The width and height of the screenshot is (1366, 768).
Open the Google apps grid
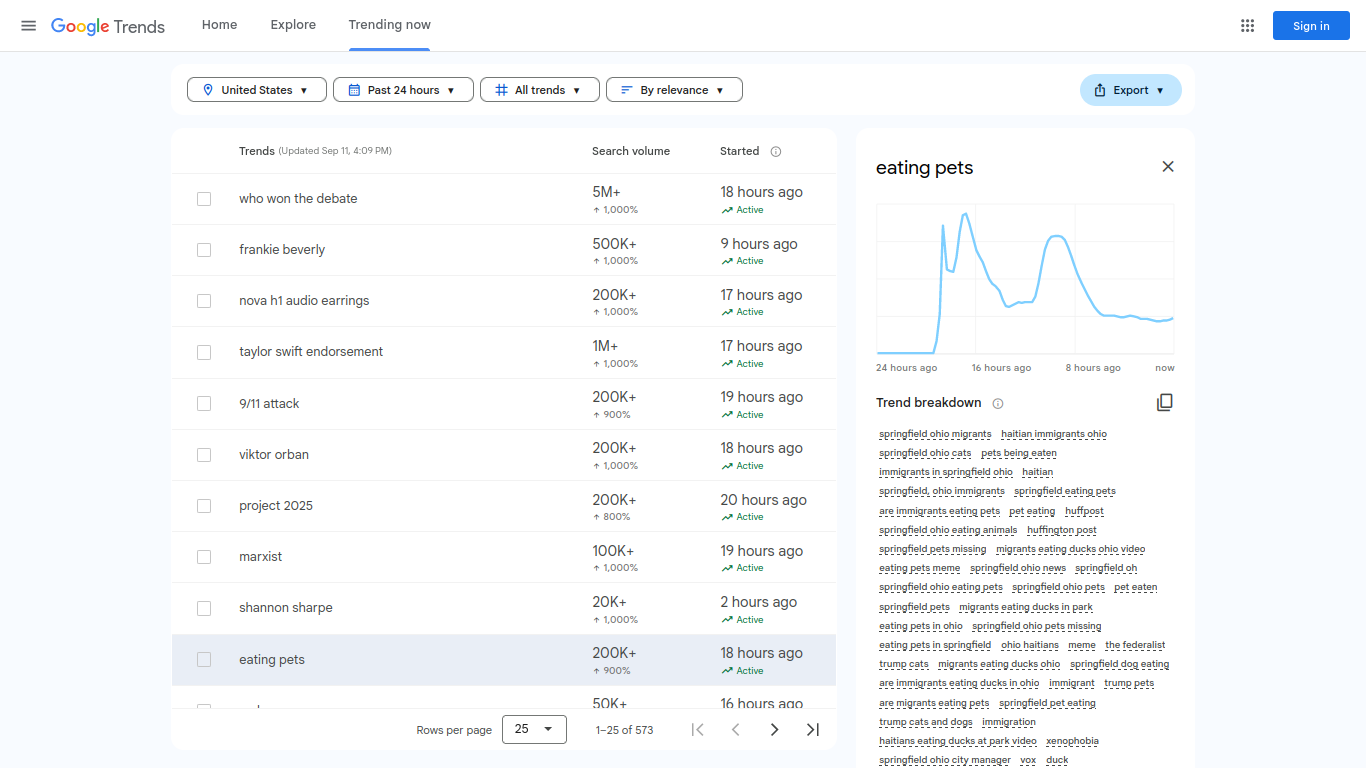coord(1247,26)
